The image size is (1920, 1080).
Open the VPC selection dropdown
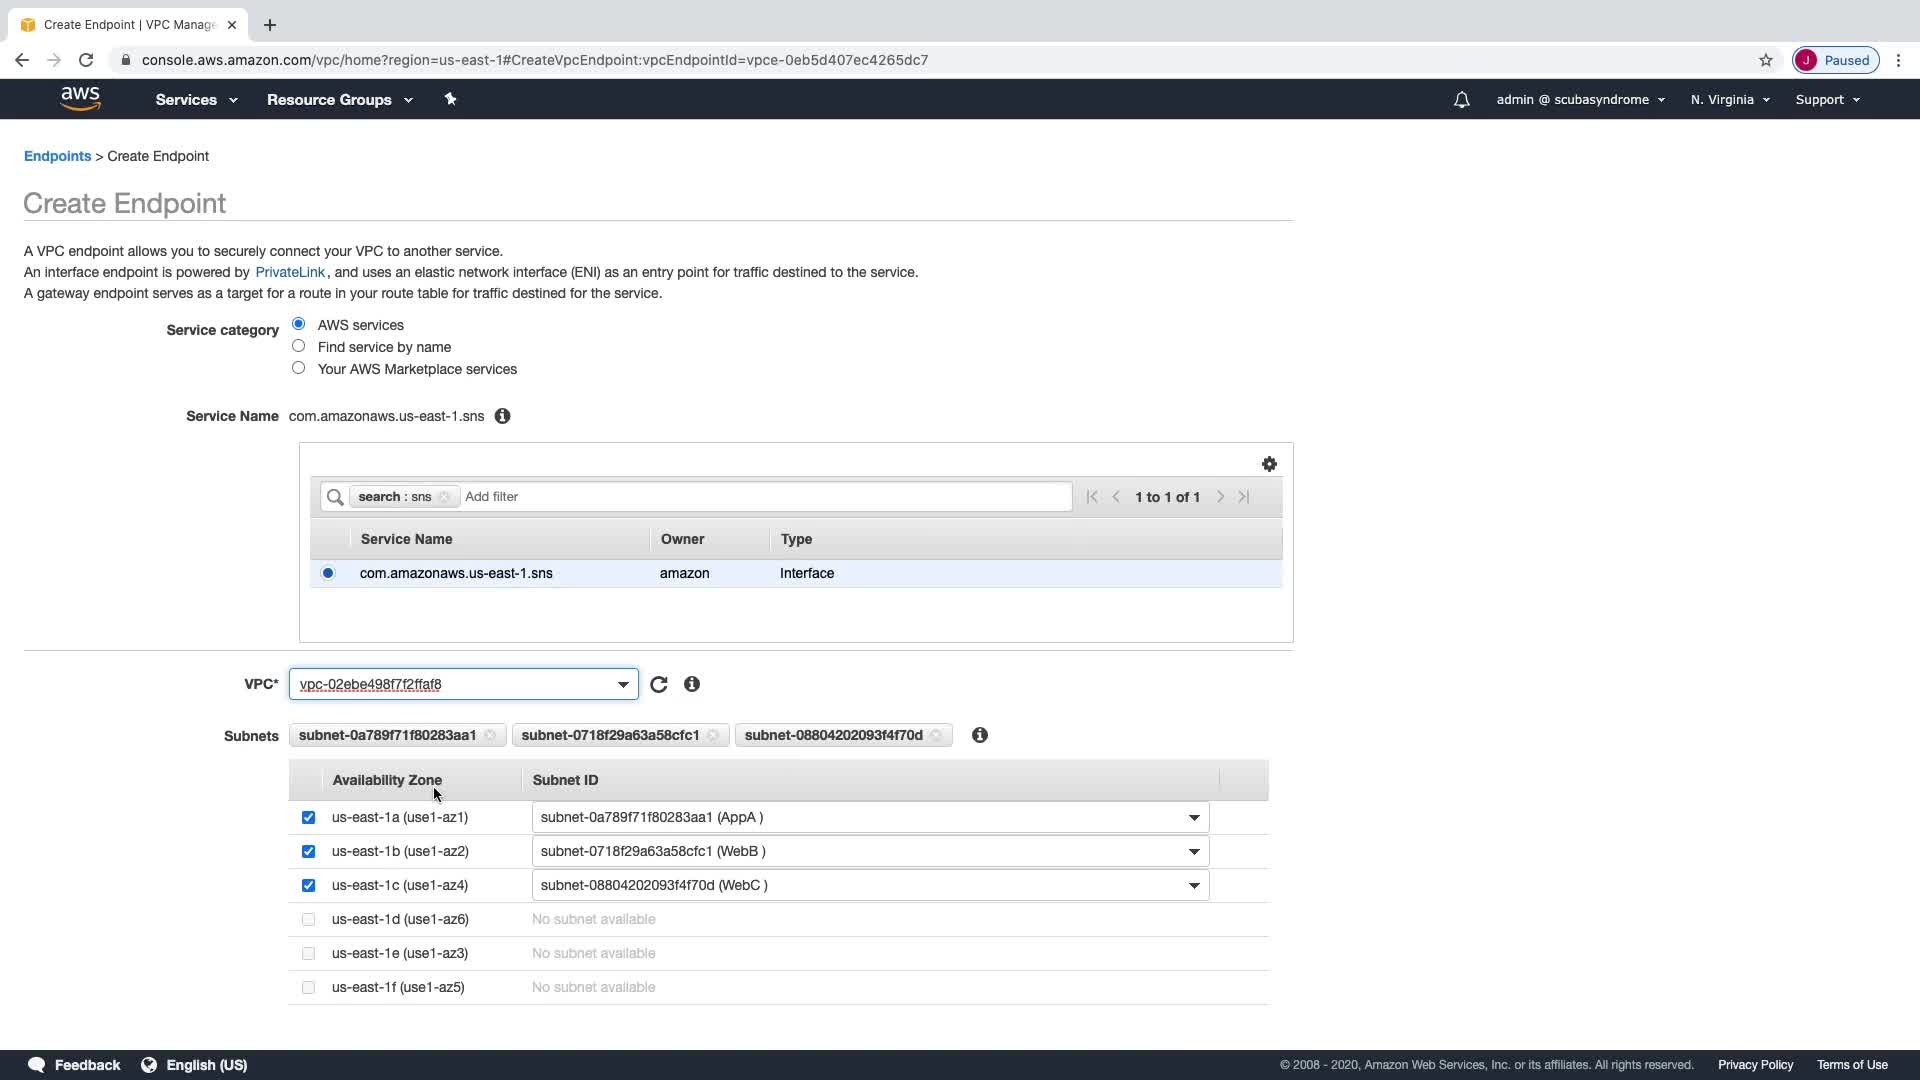pyautogui.click(x=463, y=685)
